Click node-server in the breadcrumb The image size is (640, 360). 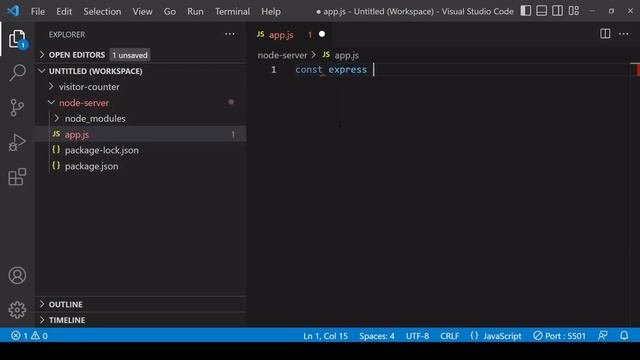(282, 55)
